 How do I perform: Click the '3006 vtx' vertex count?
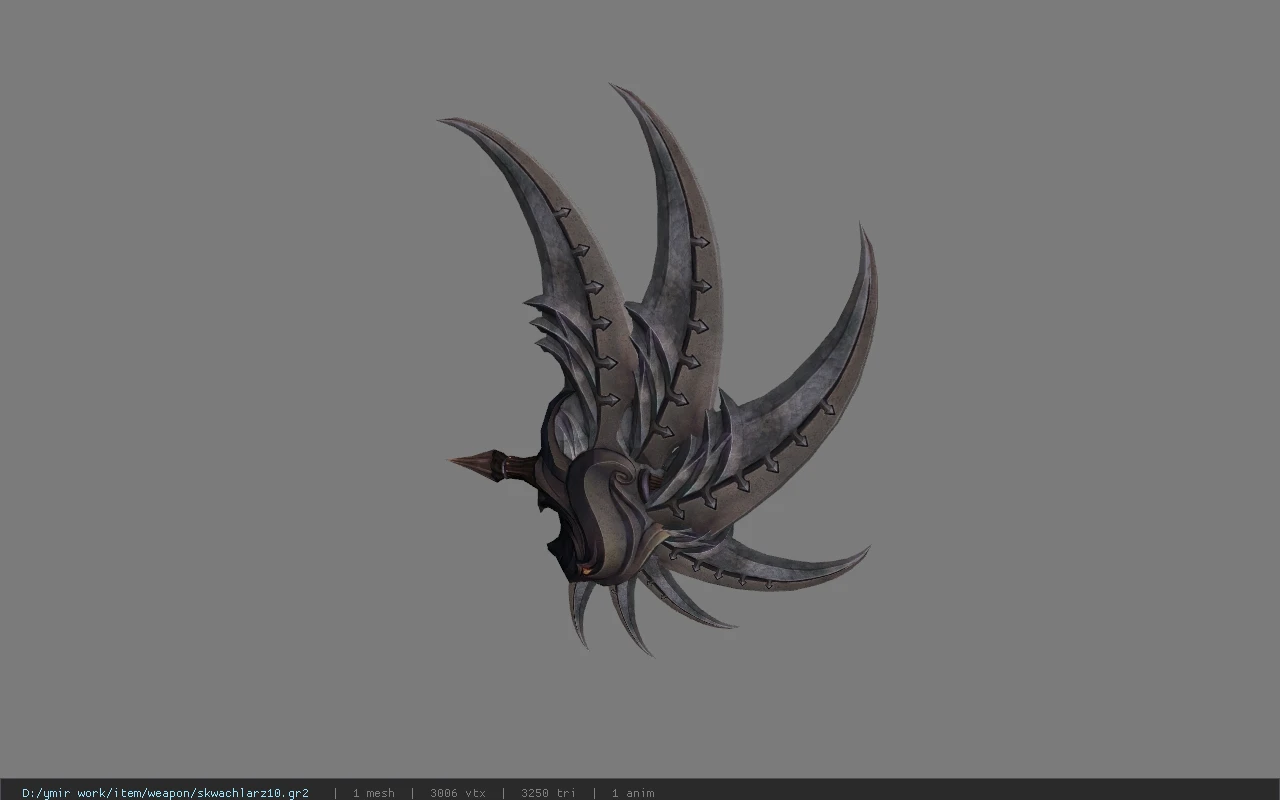(x=457, y=793)
